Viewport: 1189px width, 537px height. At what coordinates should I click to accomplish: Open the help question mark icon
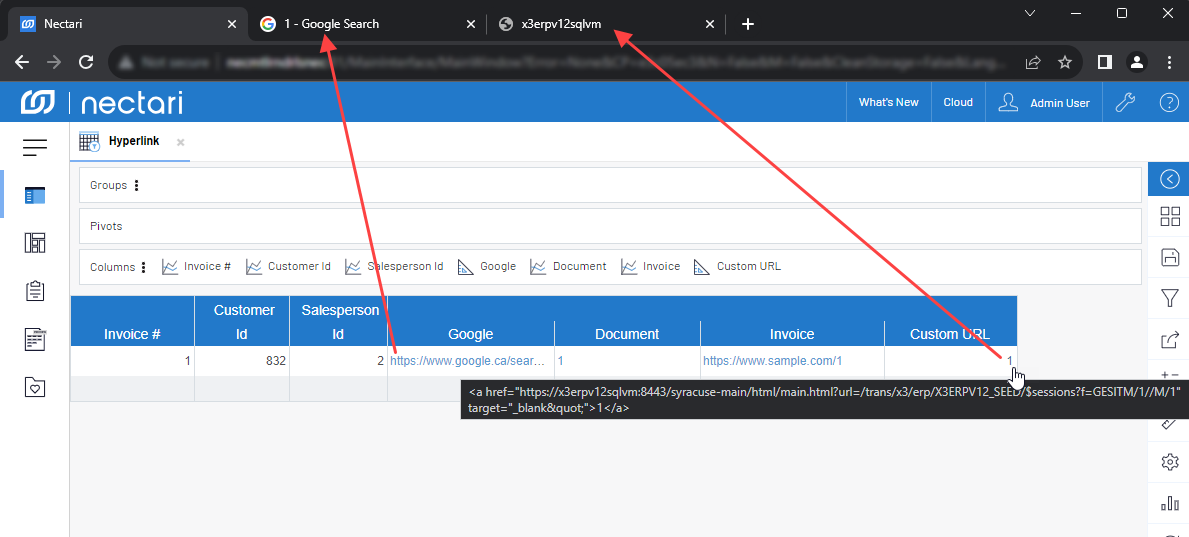point(1168,102)
